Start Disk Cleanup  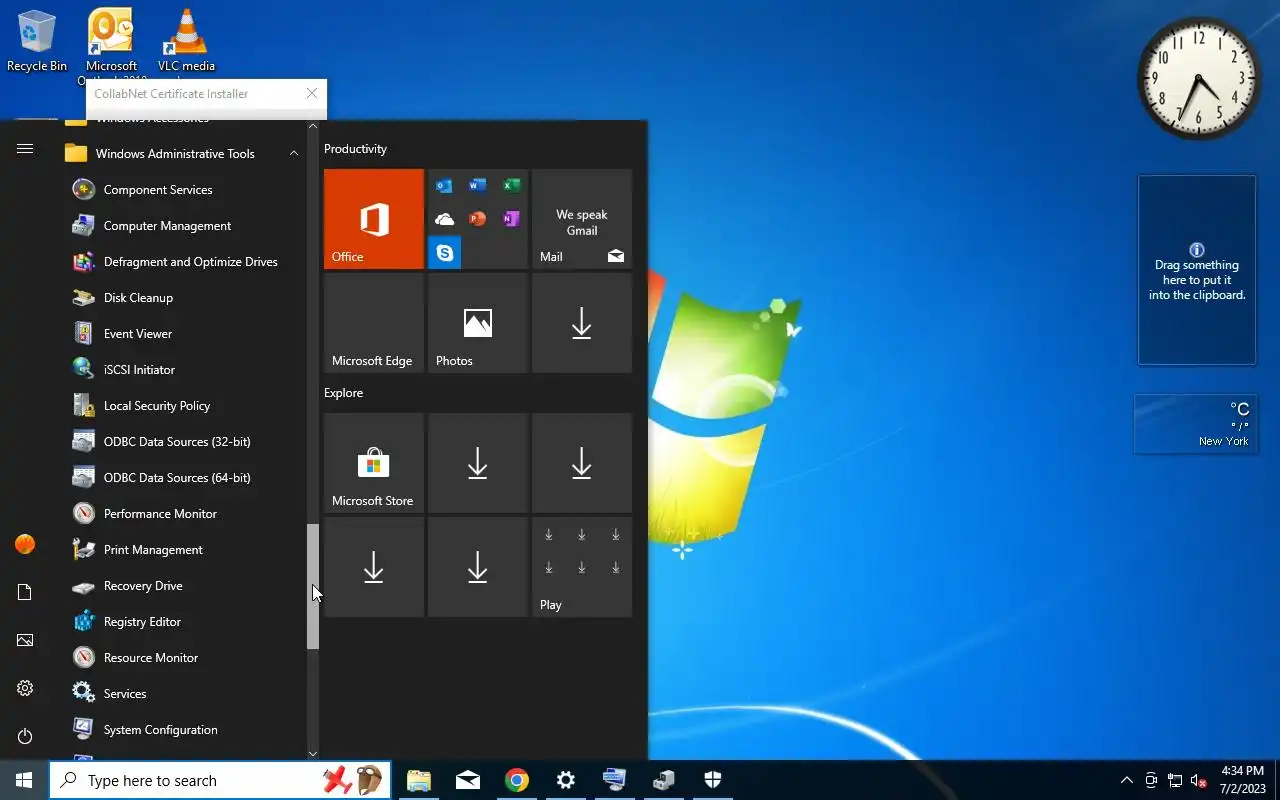click(x=186, y=298)
